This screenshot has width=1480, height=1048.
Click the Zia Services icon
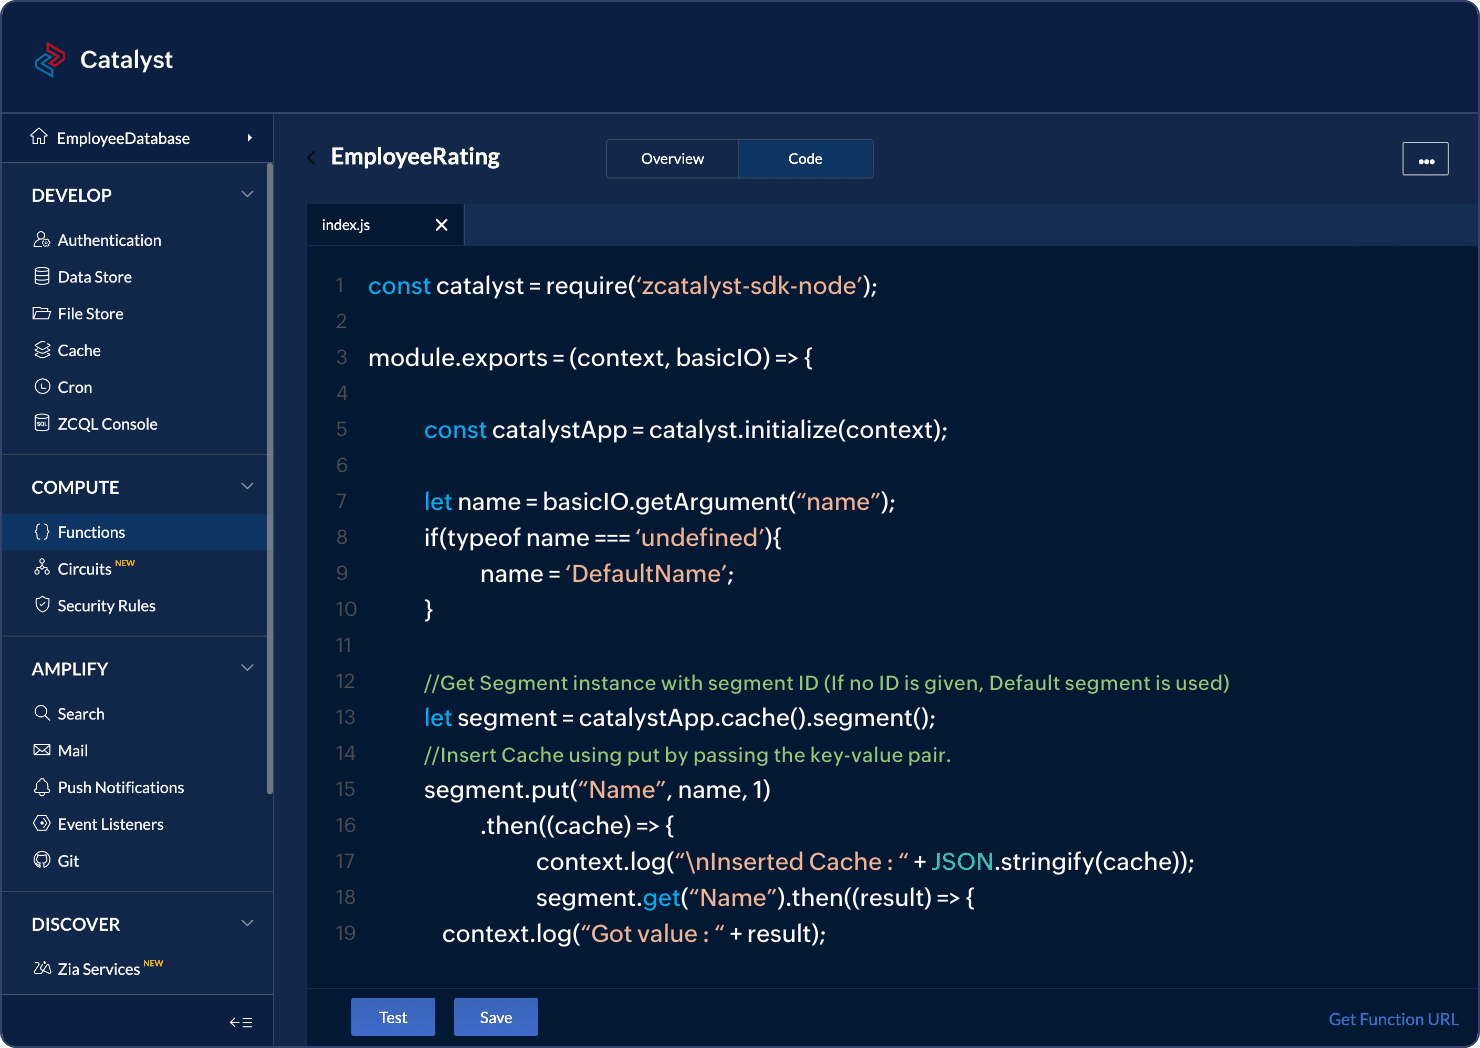(x=42, y=968)
